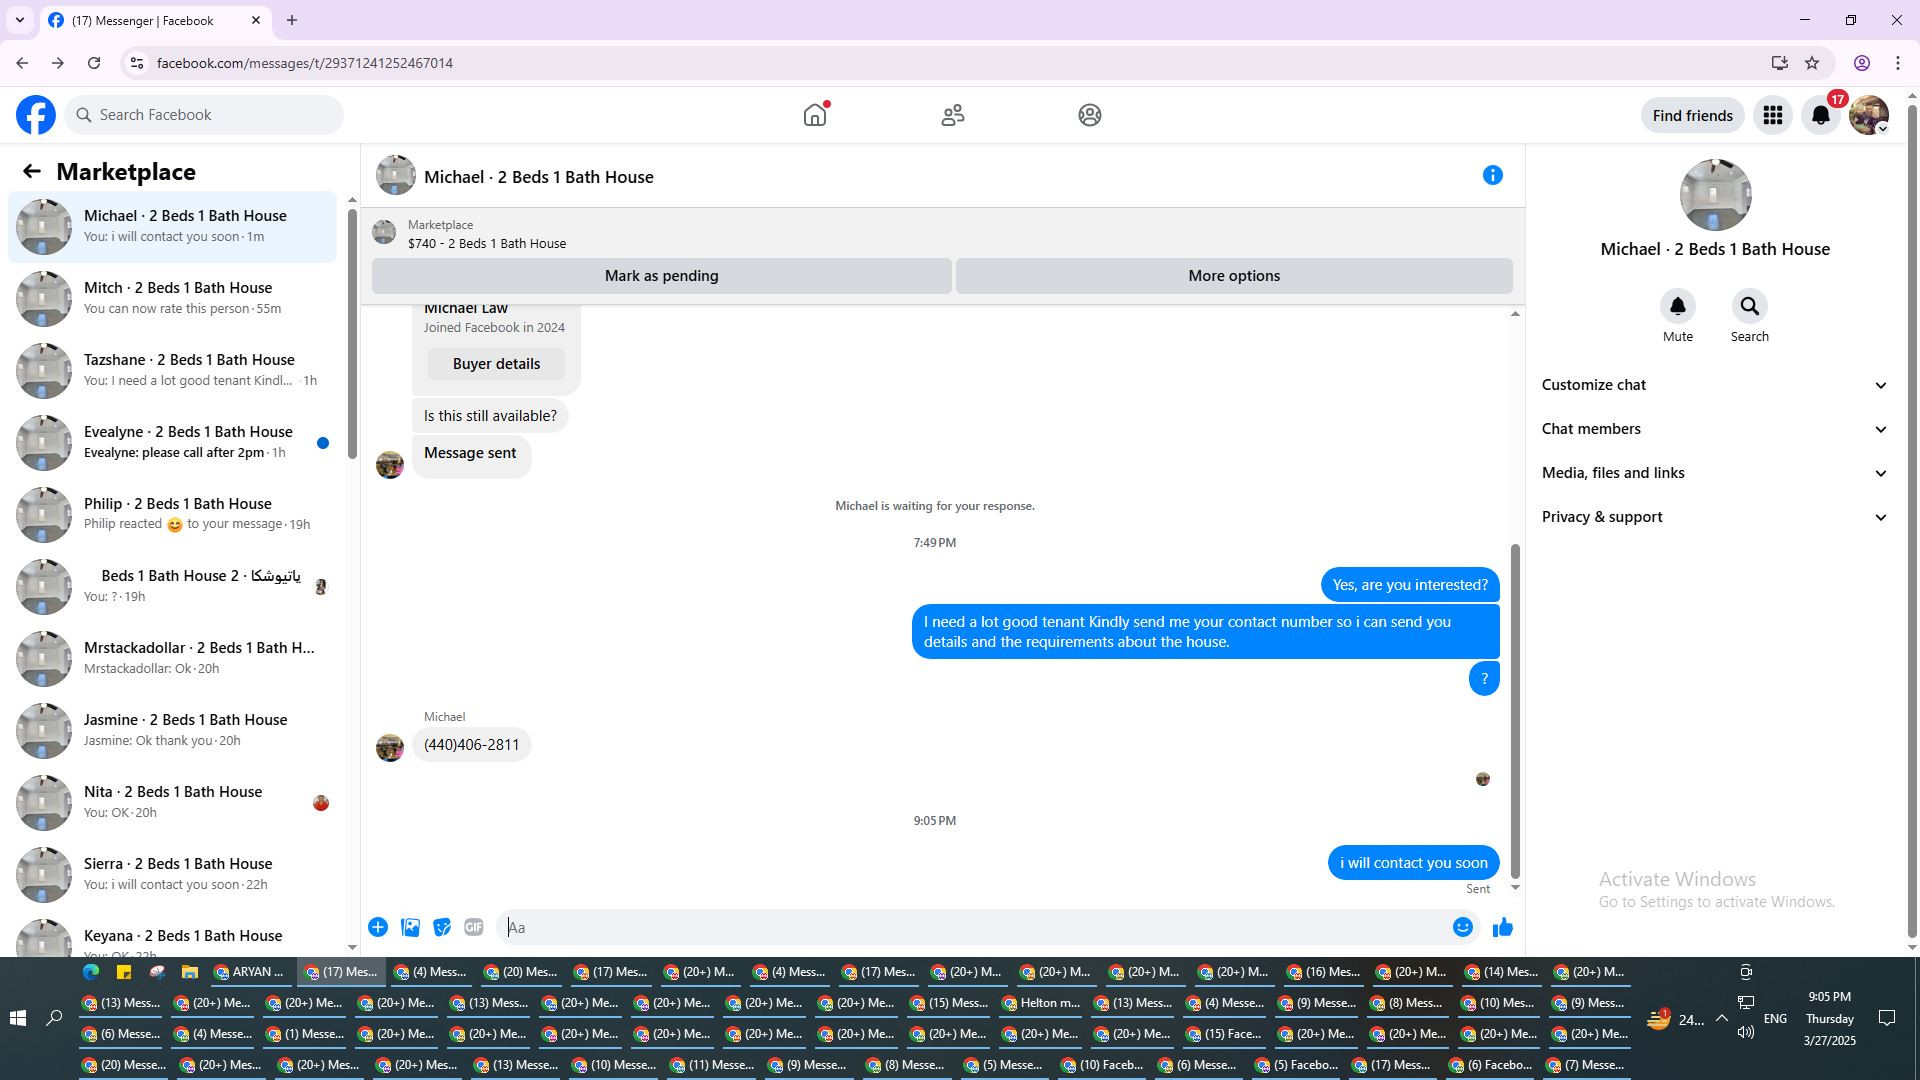
Task: Expand Customize chat section
Action: point(1715,385)
